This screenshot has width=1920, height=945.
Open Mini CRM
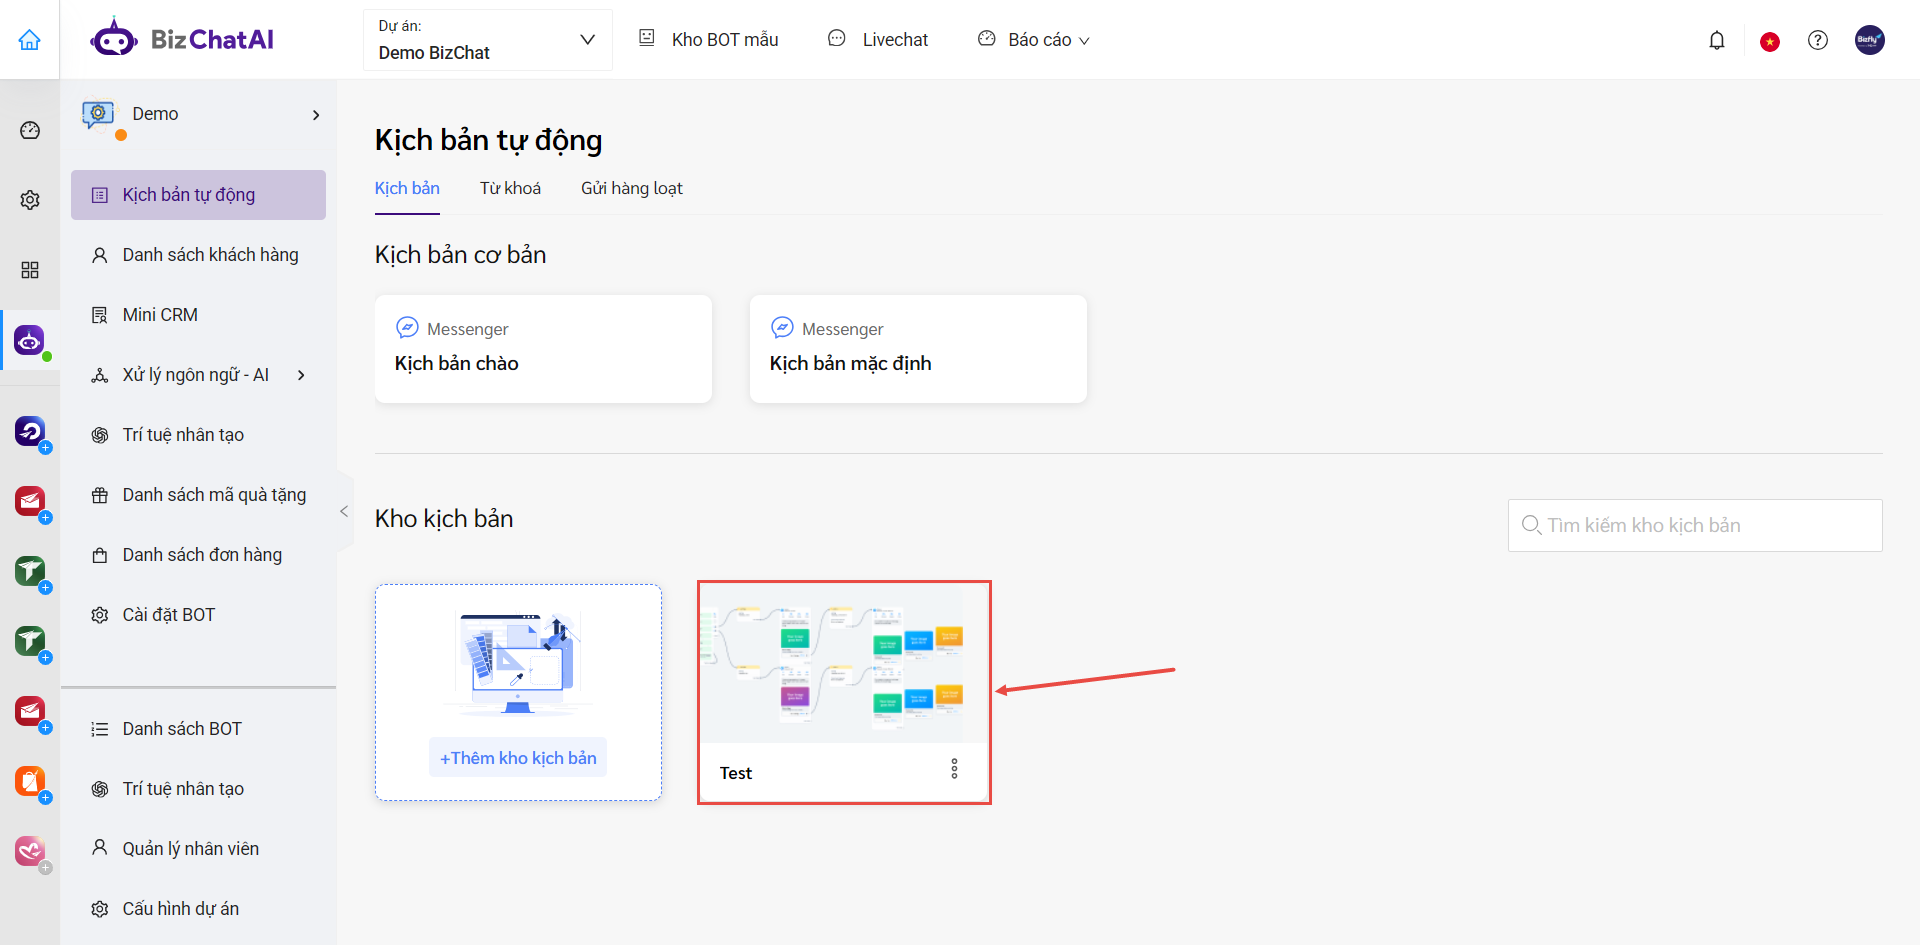(198, 315)
